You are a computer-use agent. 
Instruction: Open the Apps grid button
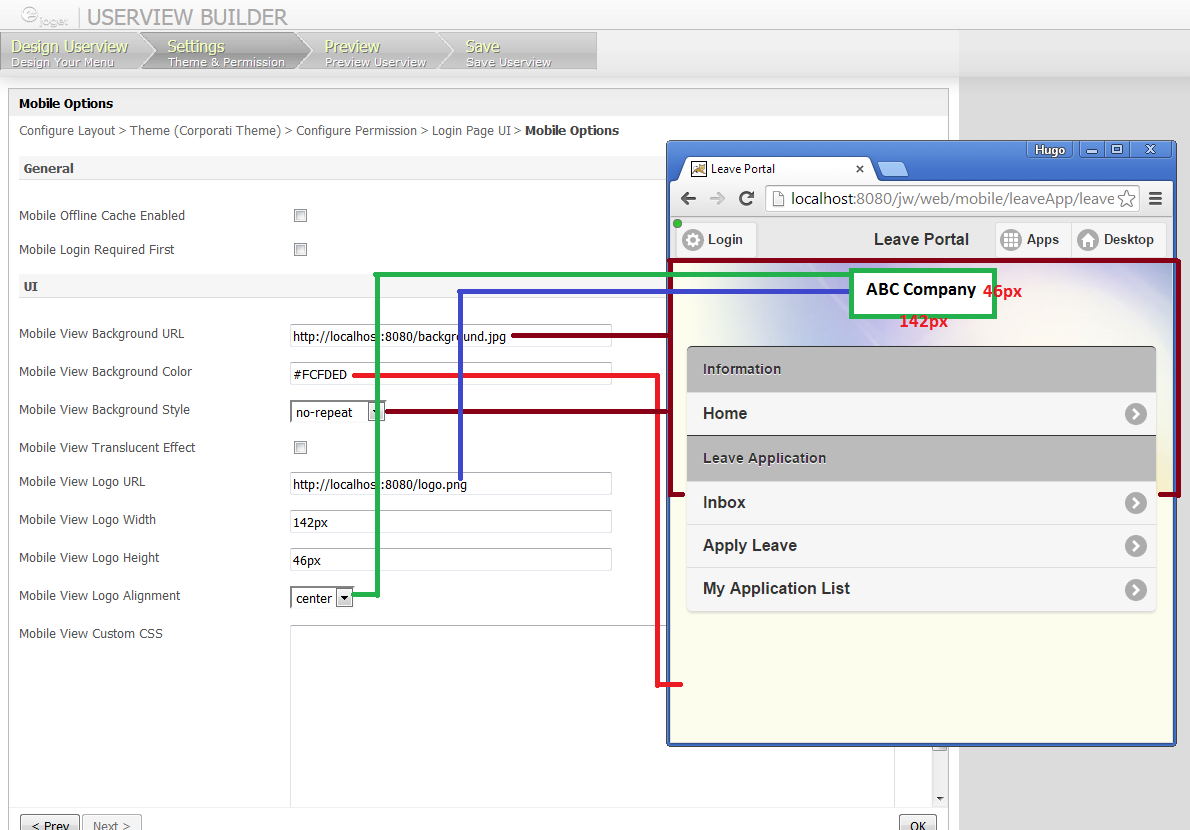pyautogui.click(x=1031, y=240)
